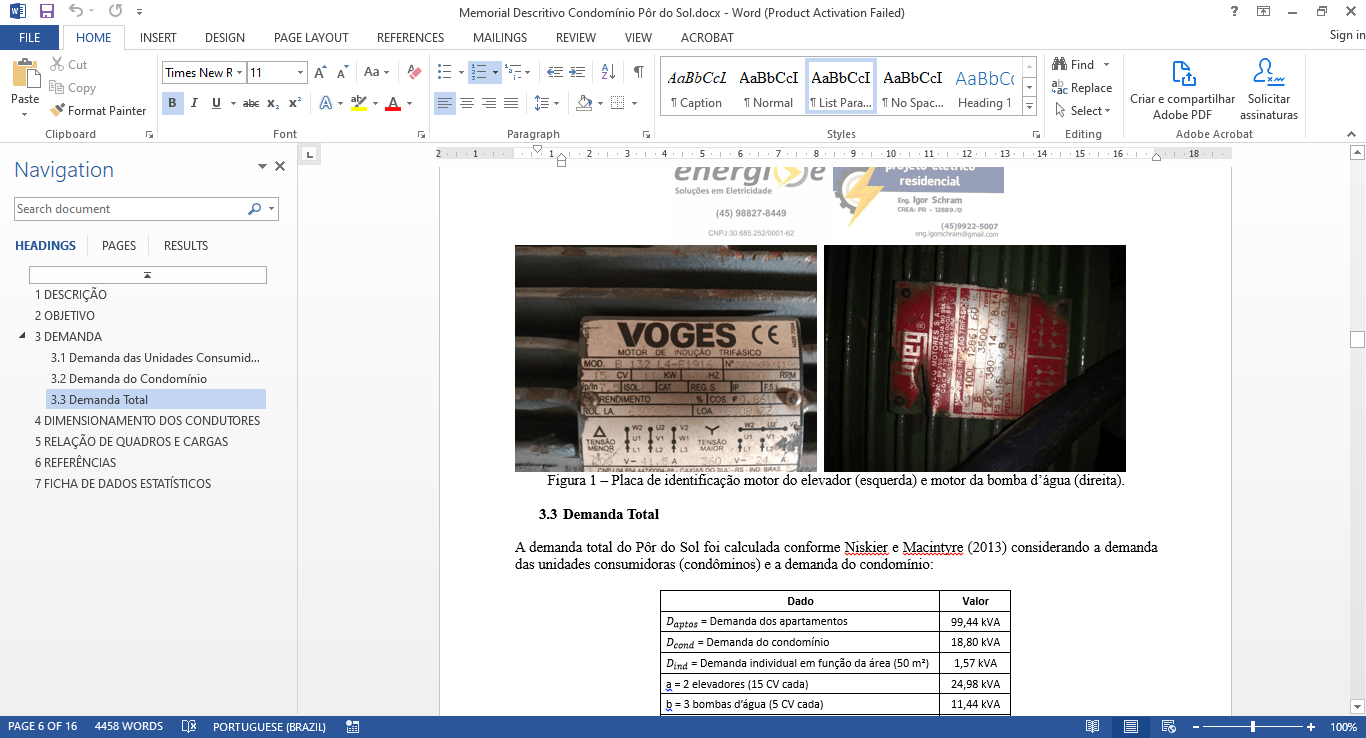Click the Save icon in quick access toolbar
The image size is (1366, 738).
point(46,13)
